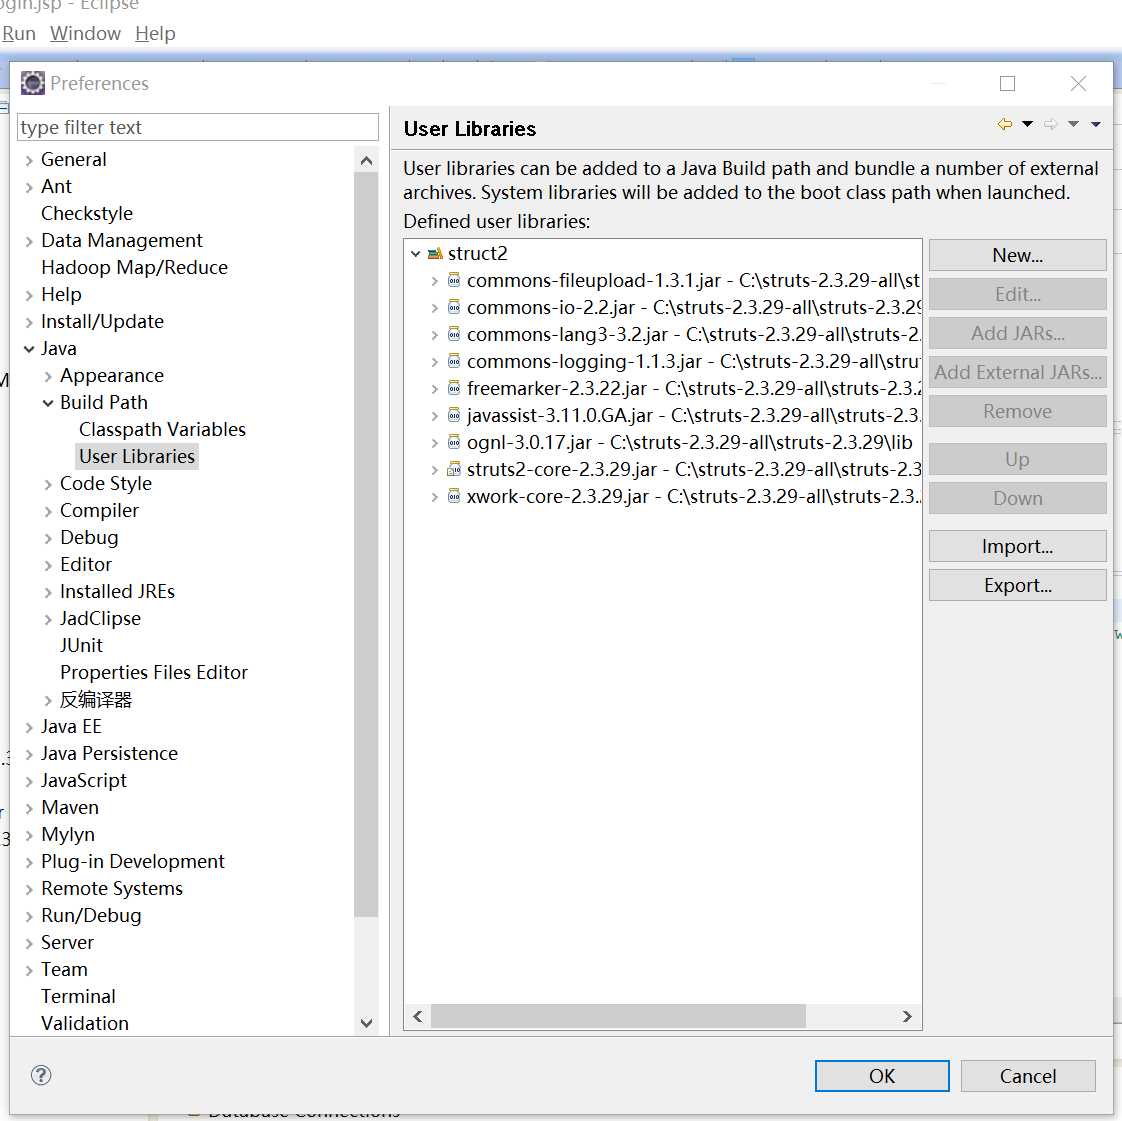
Task: Click the commons-io-2.2.jar icon
Action: [x=454, y=307]
